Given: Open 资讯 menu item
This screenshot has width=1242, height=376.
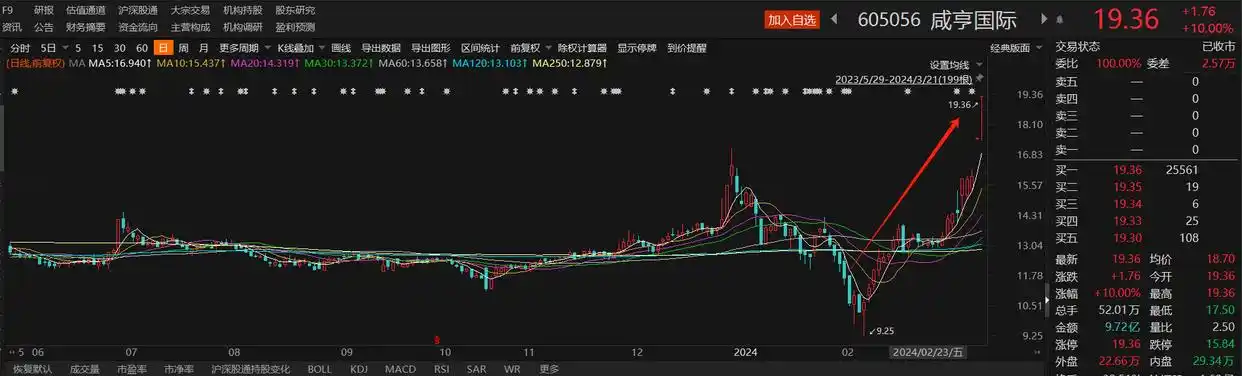Looking at the screenshot, I should [x=12, y=27].
